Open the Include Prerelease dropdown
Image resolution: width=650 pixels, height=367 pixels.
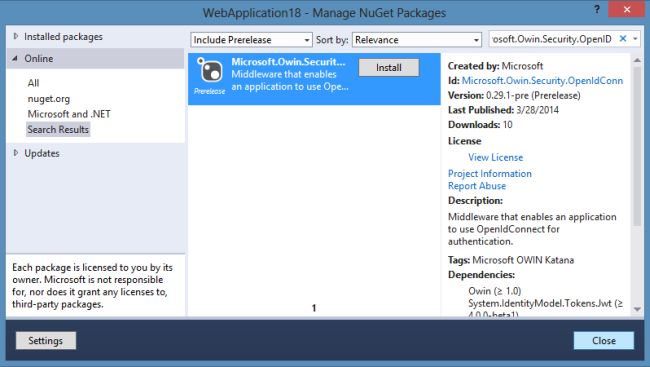tap(251, 40)
